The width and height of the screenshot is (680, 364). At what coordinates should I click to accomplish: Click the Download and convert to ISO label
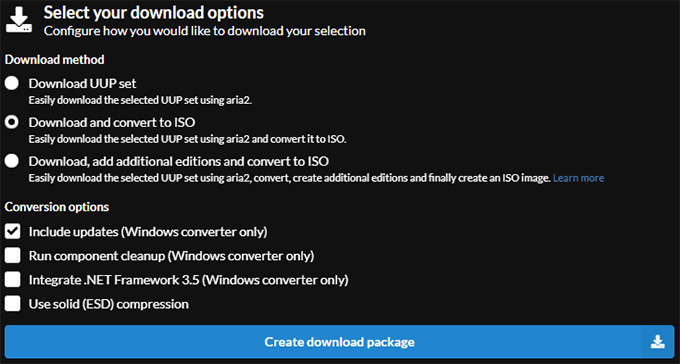pyautogui.click(x=112, y=122)
